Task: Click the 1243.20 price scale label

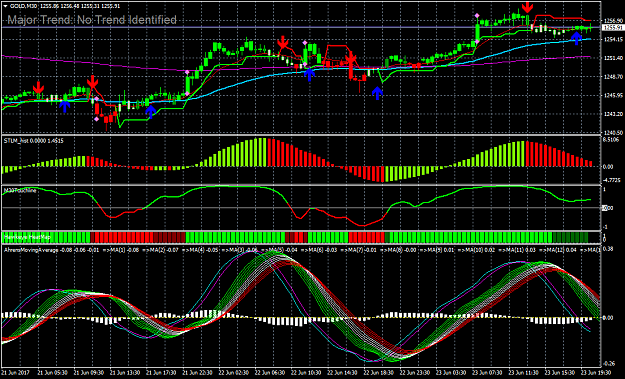Action: click(613, 114)
